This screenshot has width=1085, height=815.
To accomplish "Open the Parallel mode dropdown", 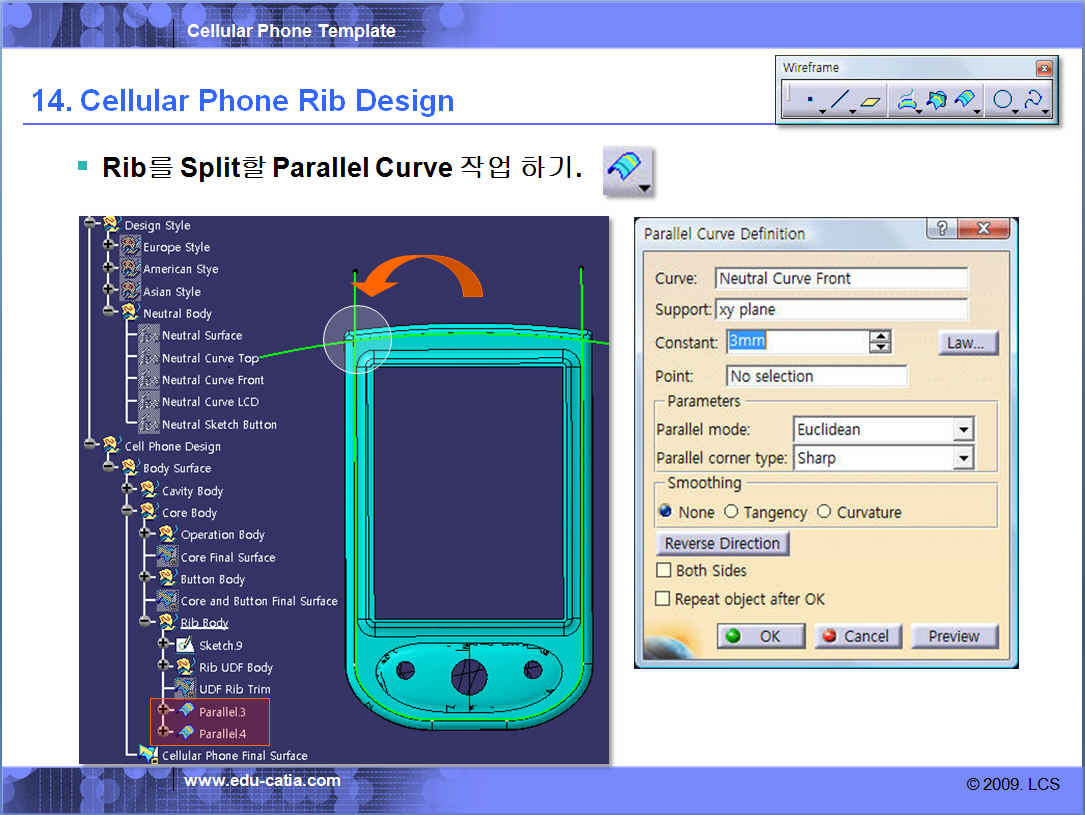I will (x=962, y=430).
